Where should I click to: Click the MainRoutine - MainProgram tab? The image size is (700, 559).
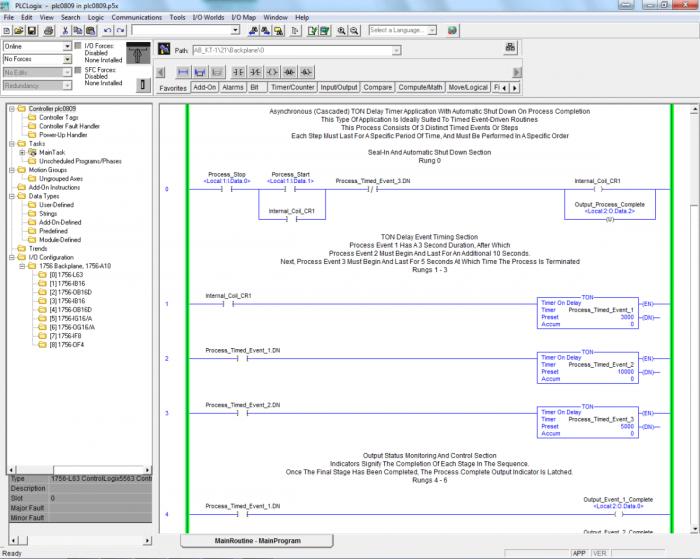[257, 541]
